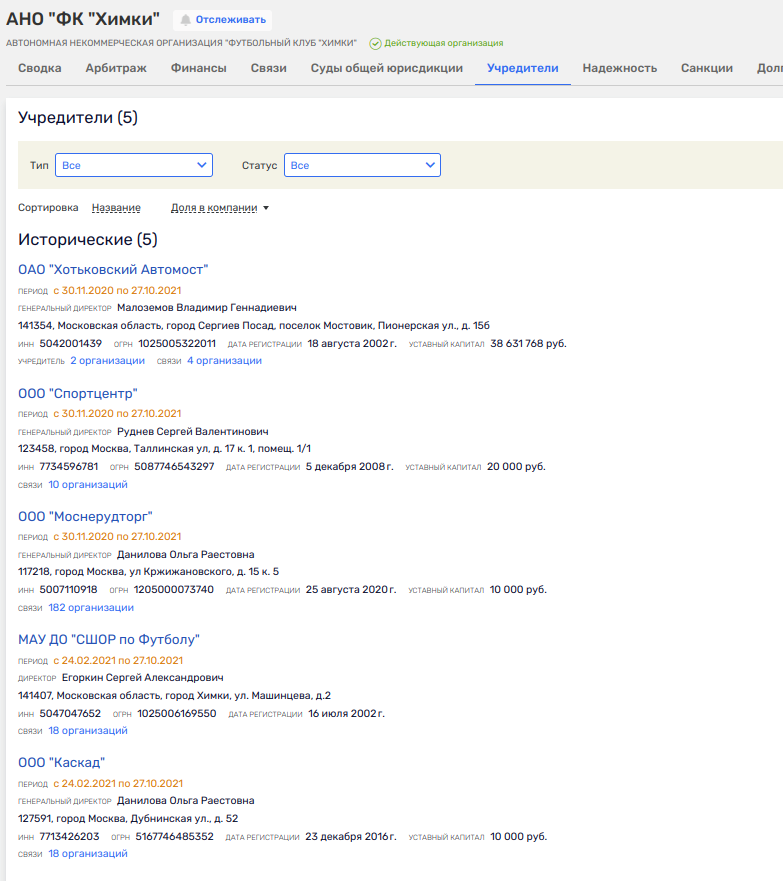Switch to the Надежность tab
783x881 pixels.
point(620,68)
